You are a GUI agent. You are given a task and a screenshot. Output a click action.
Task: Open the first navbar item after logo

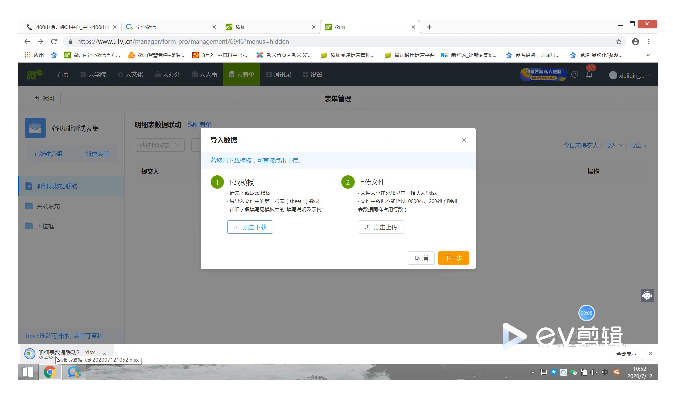point(63,75)
